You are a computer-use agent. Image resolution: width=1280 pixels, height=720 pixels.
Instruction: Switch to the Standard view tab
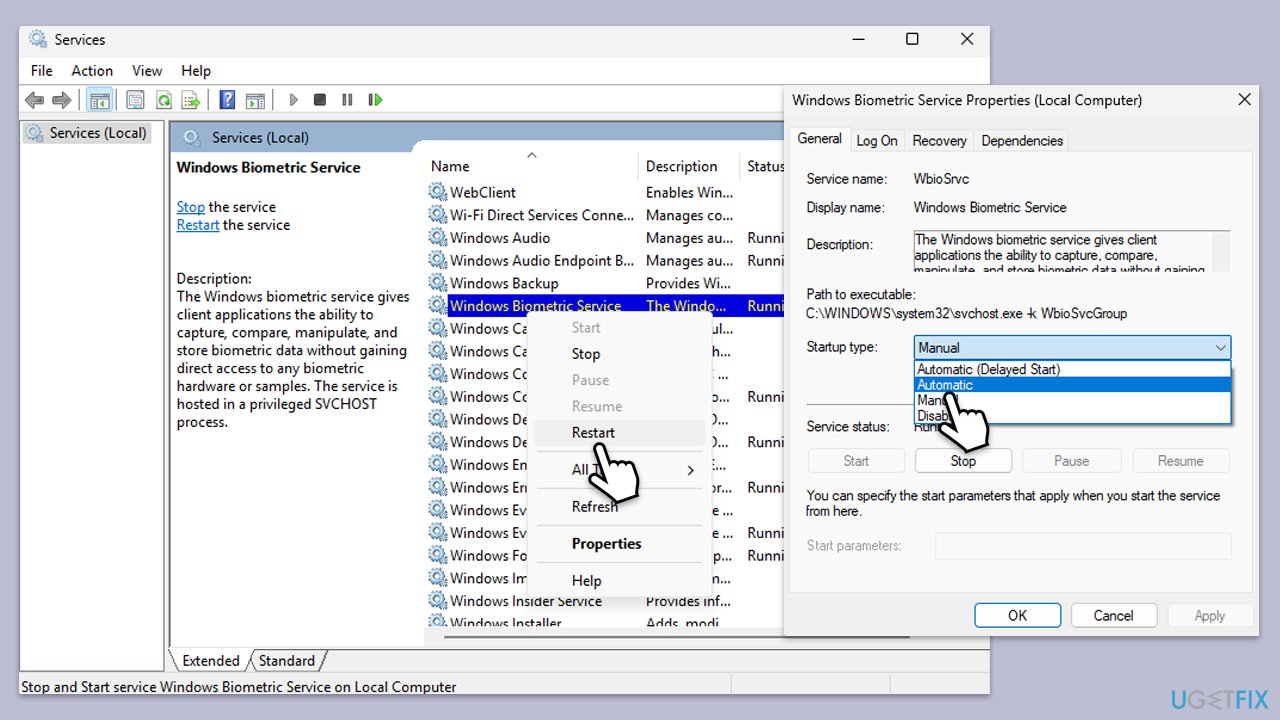[x=287, y=661]
